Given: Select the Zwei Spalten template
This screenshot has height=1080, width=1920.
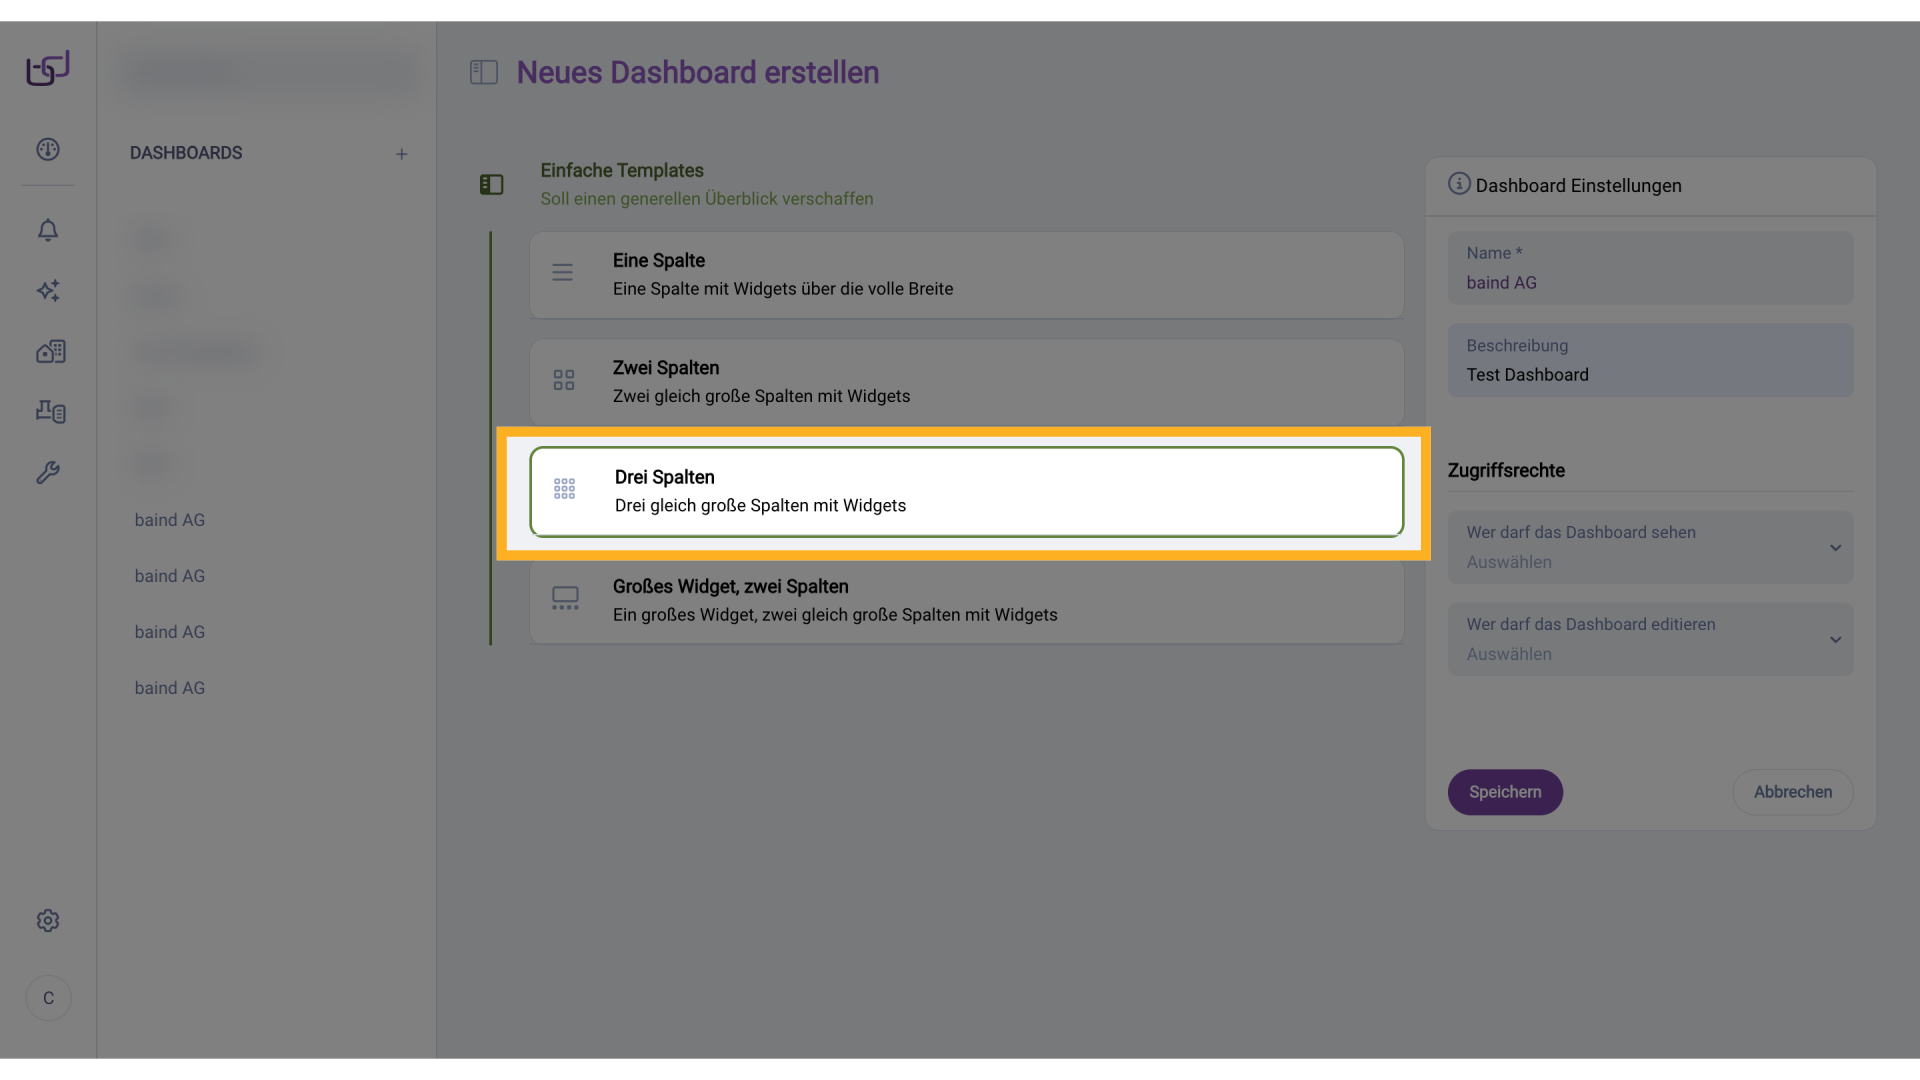Looking at the screenshot, I should [966, 382].
